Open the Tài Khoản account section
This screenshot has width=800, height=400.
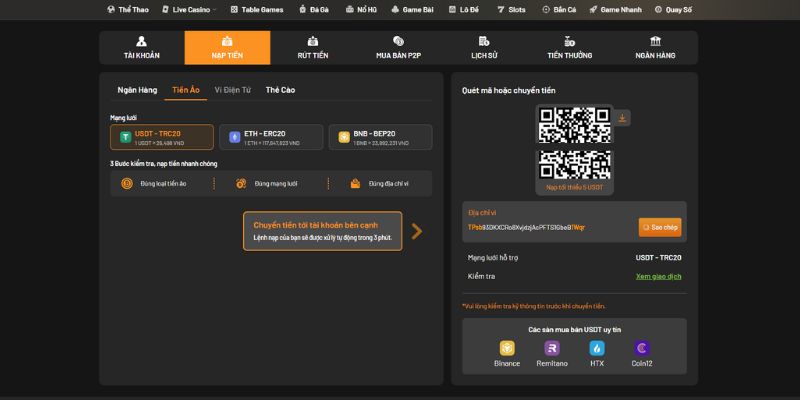pos(141,48)
